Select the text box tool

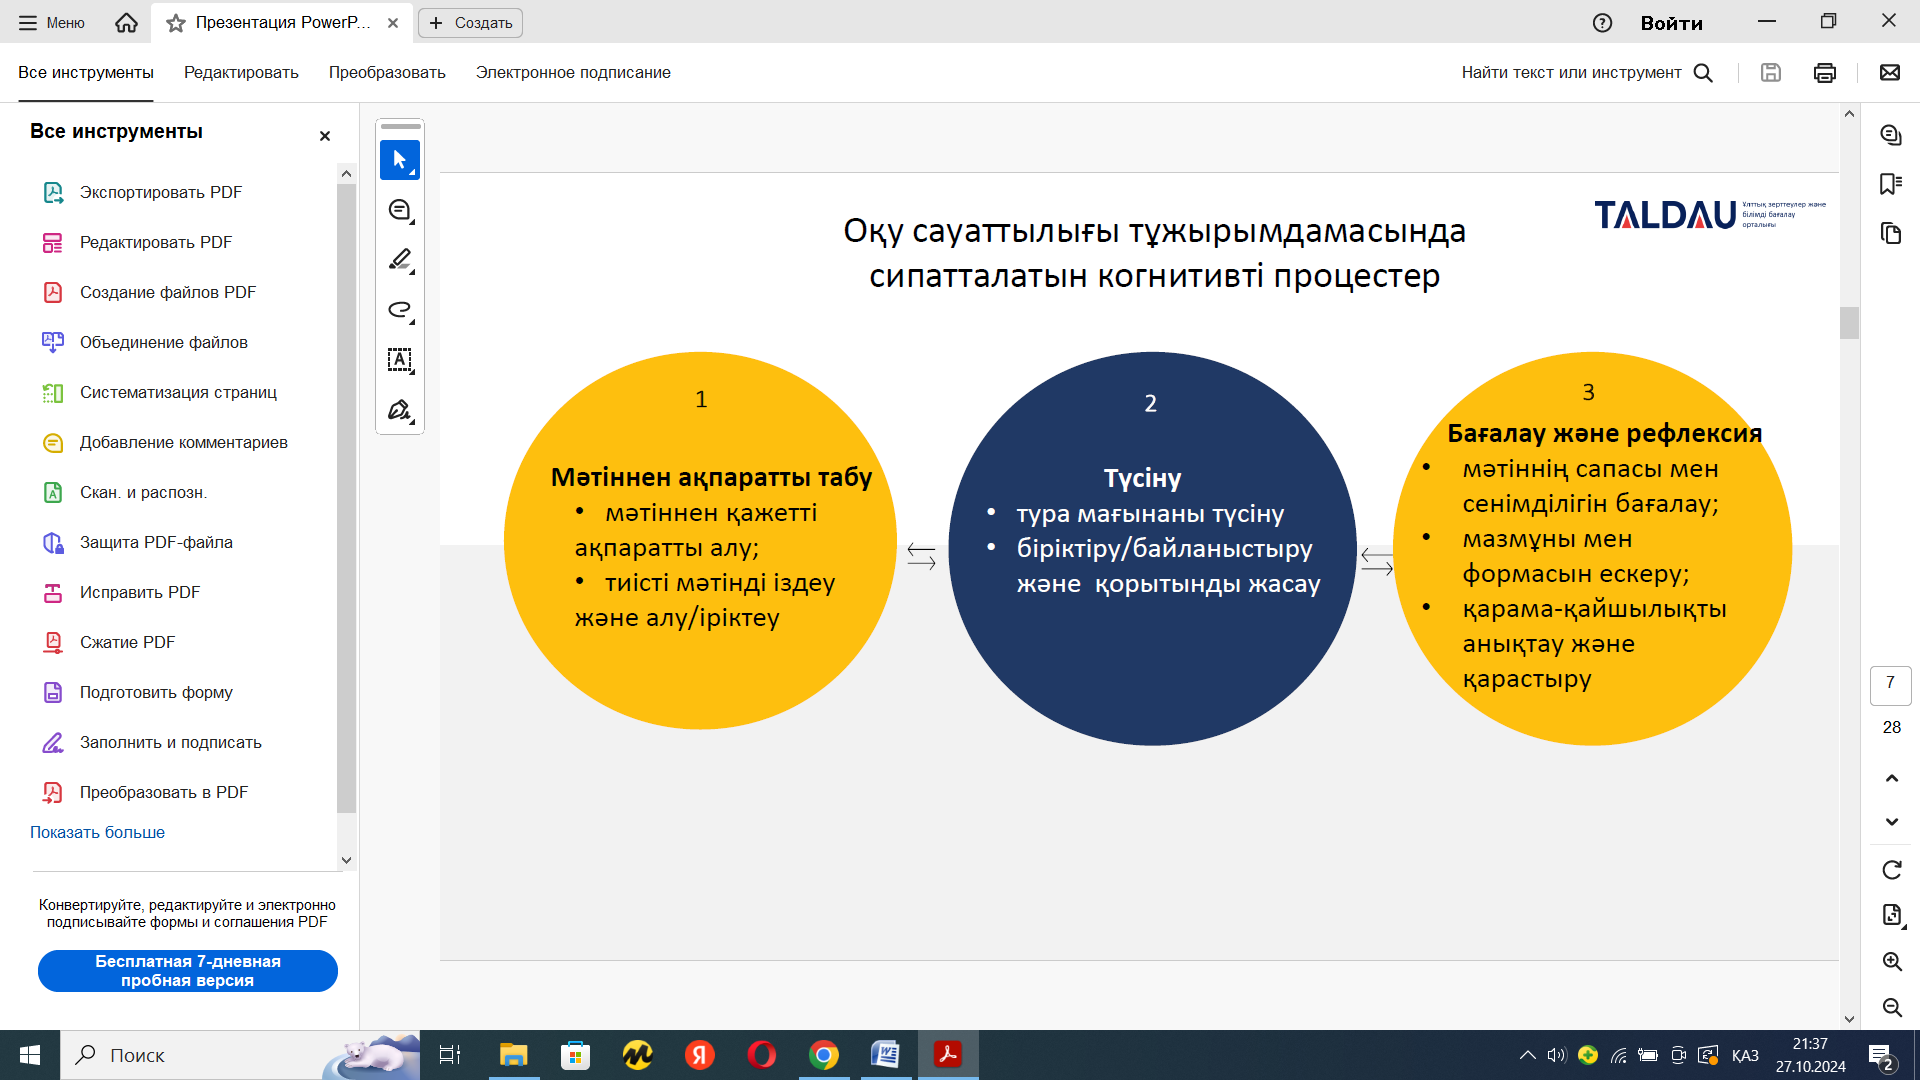pos(399,360)
